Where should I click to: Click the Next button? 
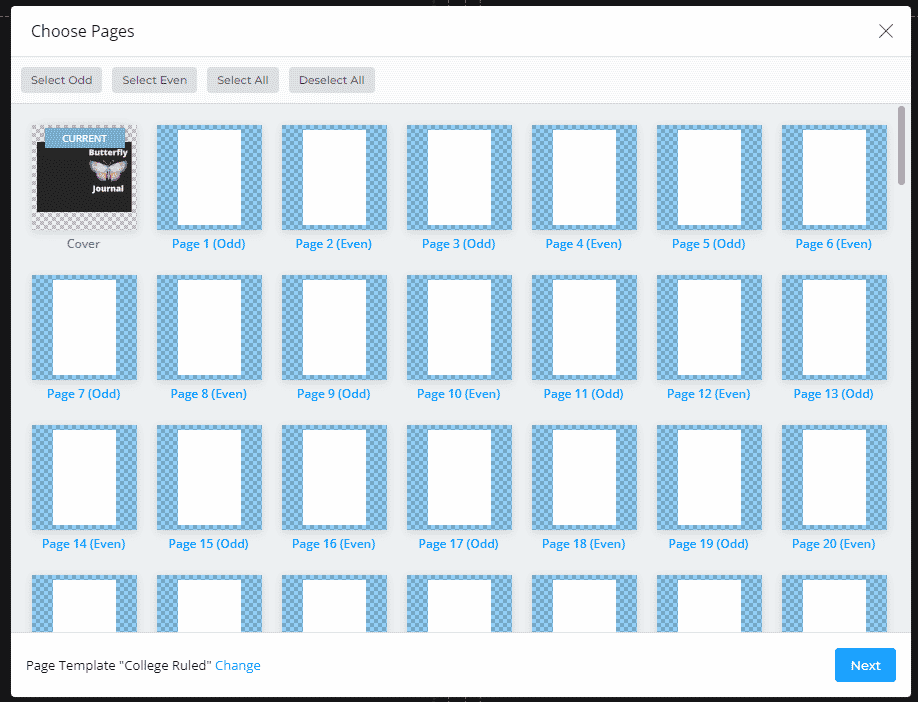pos(865,665)
